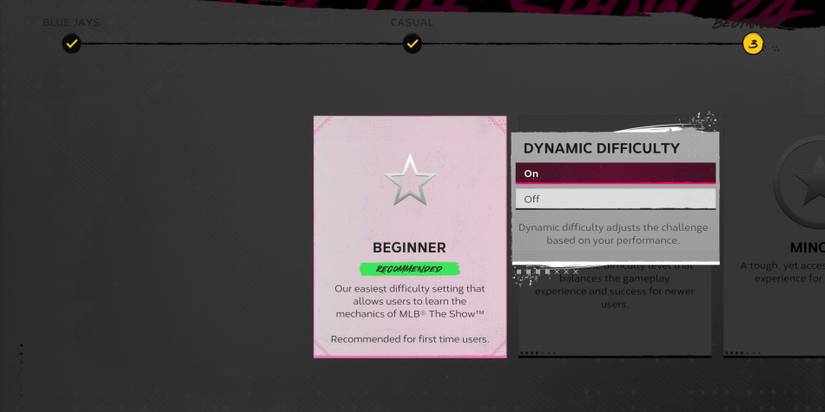Click the Blue Jays step checkmark
This screenshot has height=412, width=825.
point(71,44)
